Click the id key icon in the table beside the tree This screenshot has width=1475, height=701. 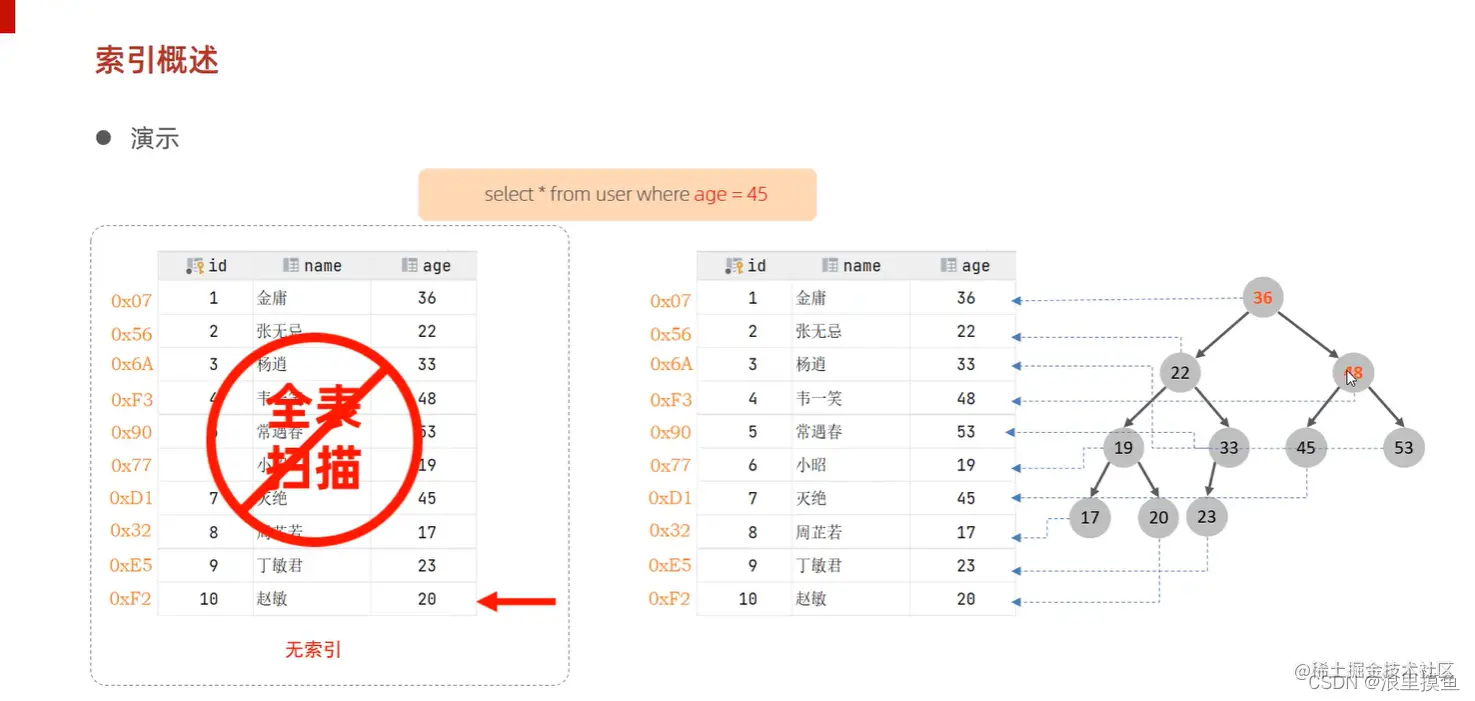click(x=735, y=266)
